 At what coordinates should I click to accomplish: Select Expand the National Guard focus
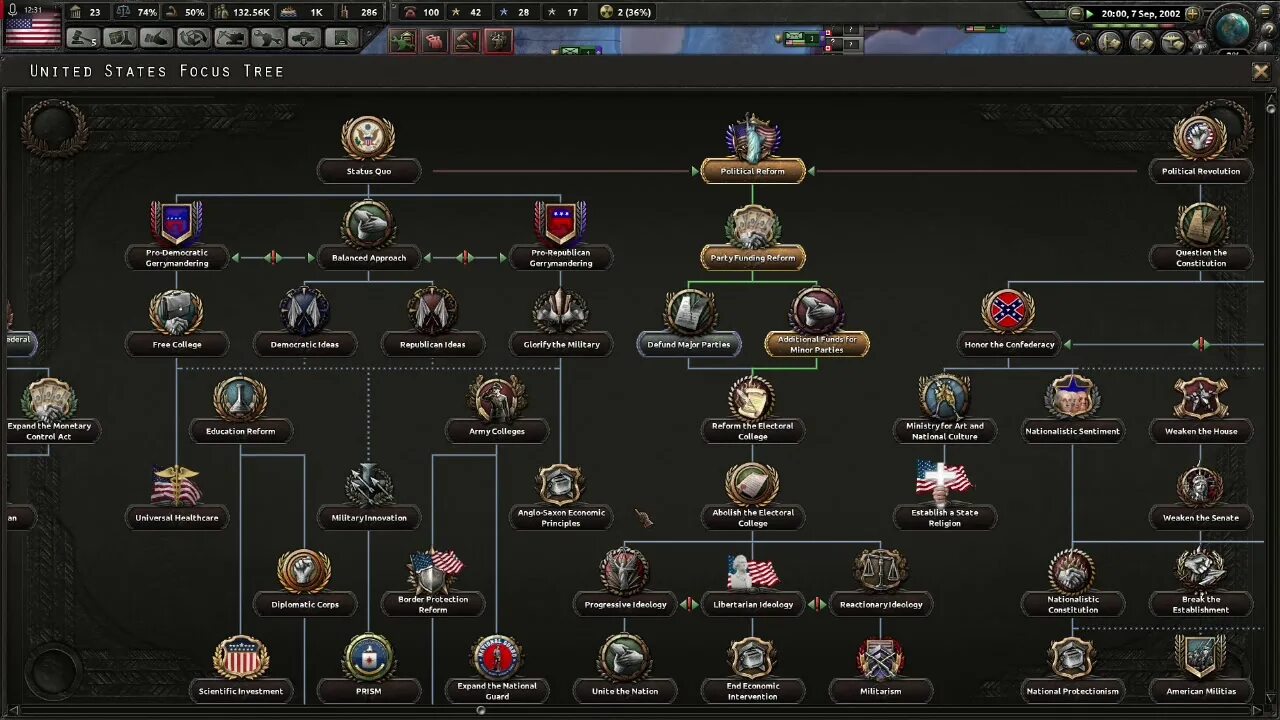497,691
